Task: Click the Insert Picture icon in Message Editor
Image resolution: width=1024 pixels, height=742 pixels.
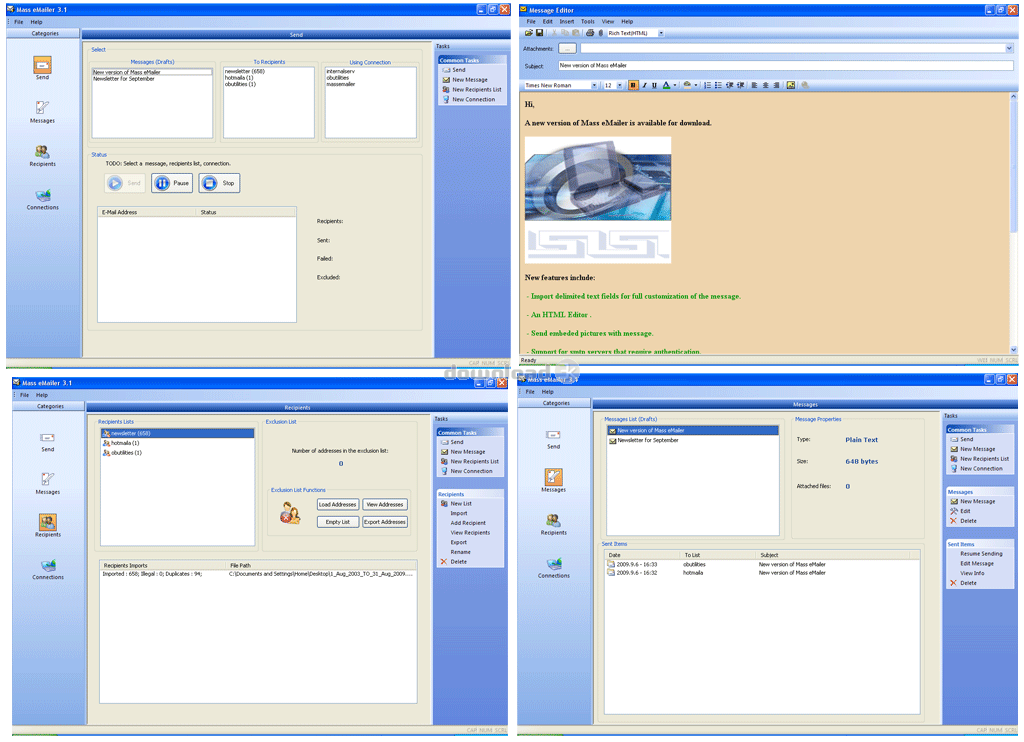Action: tap(791, 85)
